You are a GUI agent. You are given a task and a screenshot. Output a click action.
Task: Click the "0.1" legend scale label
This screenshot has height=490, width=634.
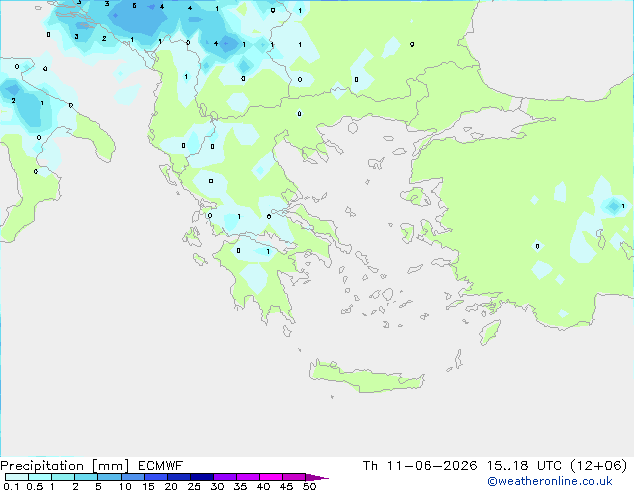tap(11, 486)
